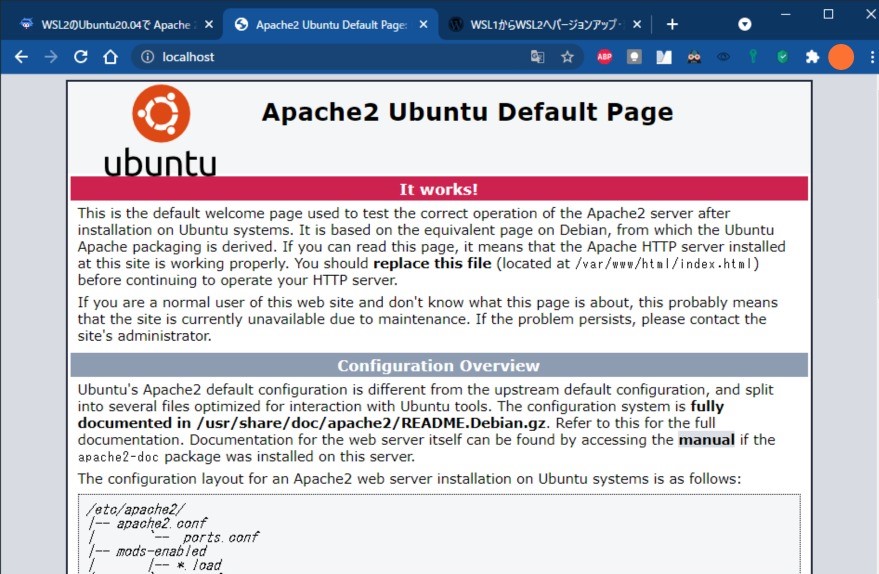Open a new tab with plus button
The image size is (879, 574).
point(672,25)
